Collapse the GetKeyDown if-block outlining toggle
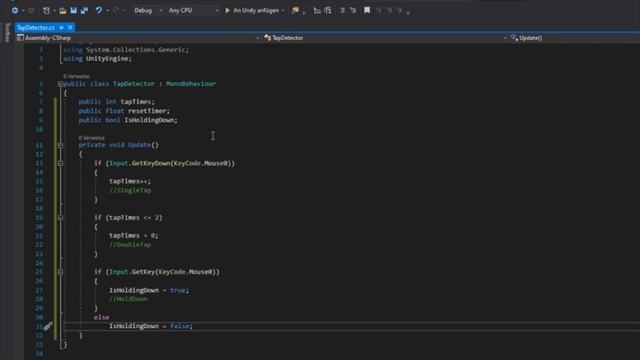640x360 pixels. point(60,163)
